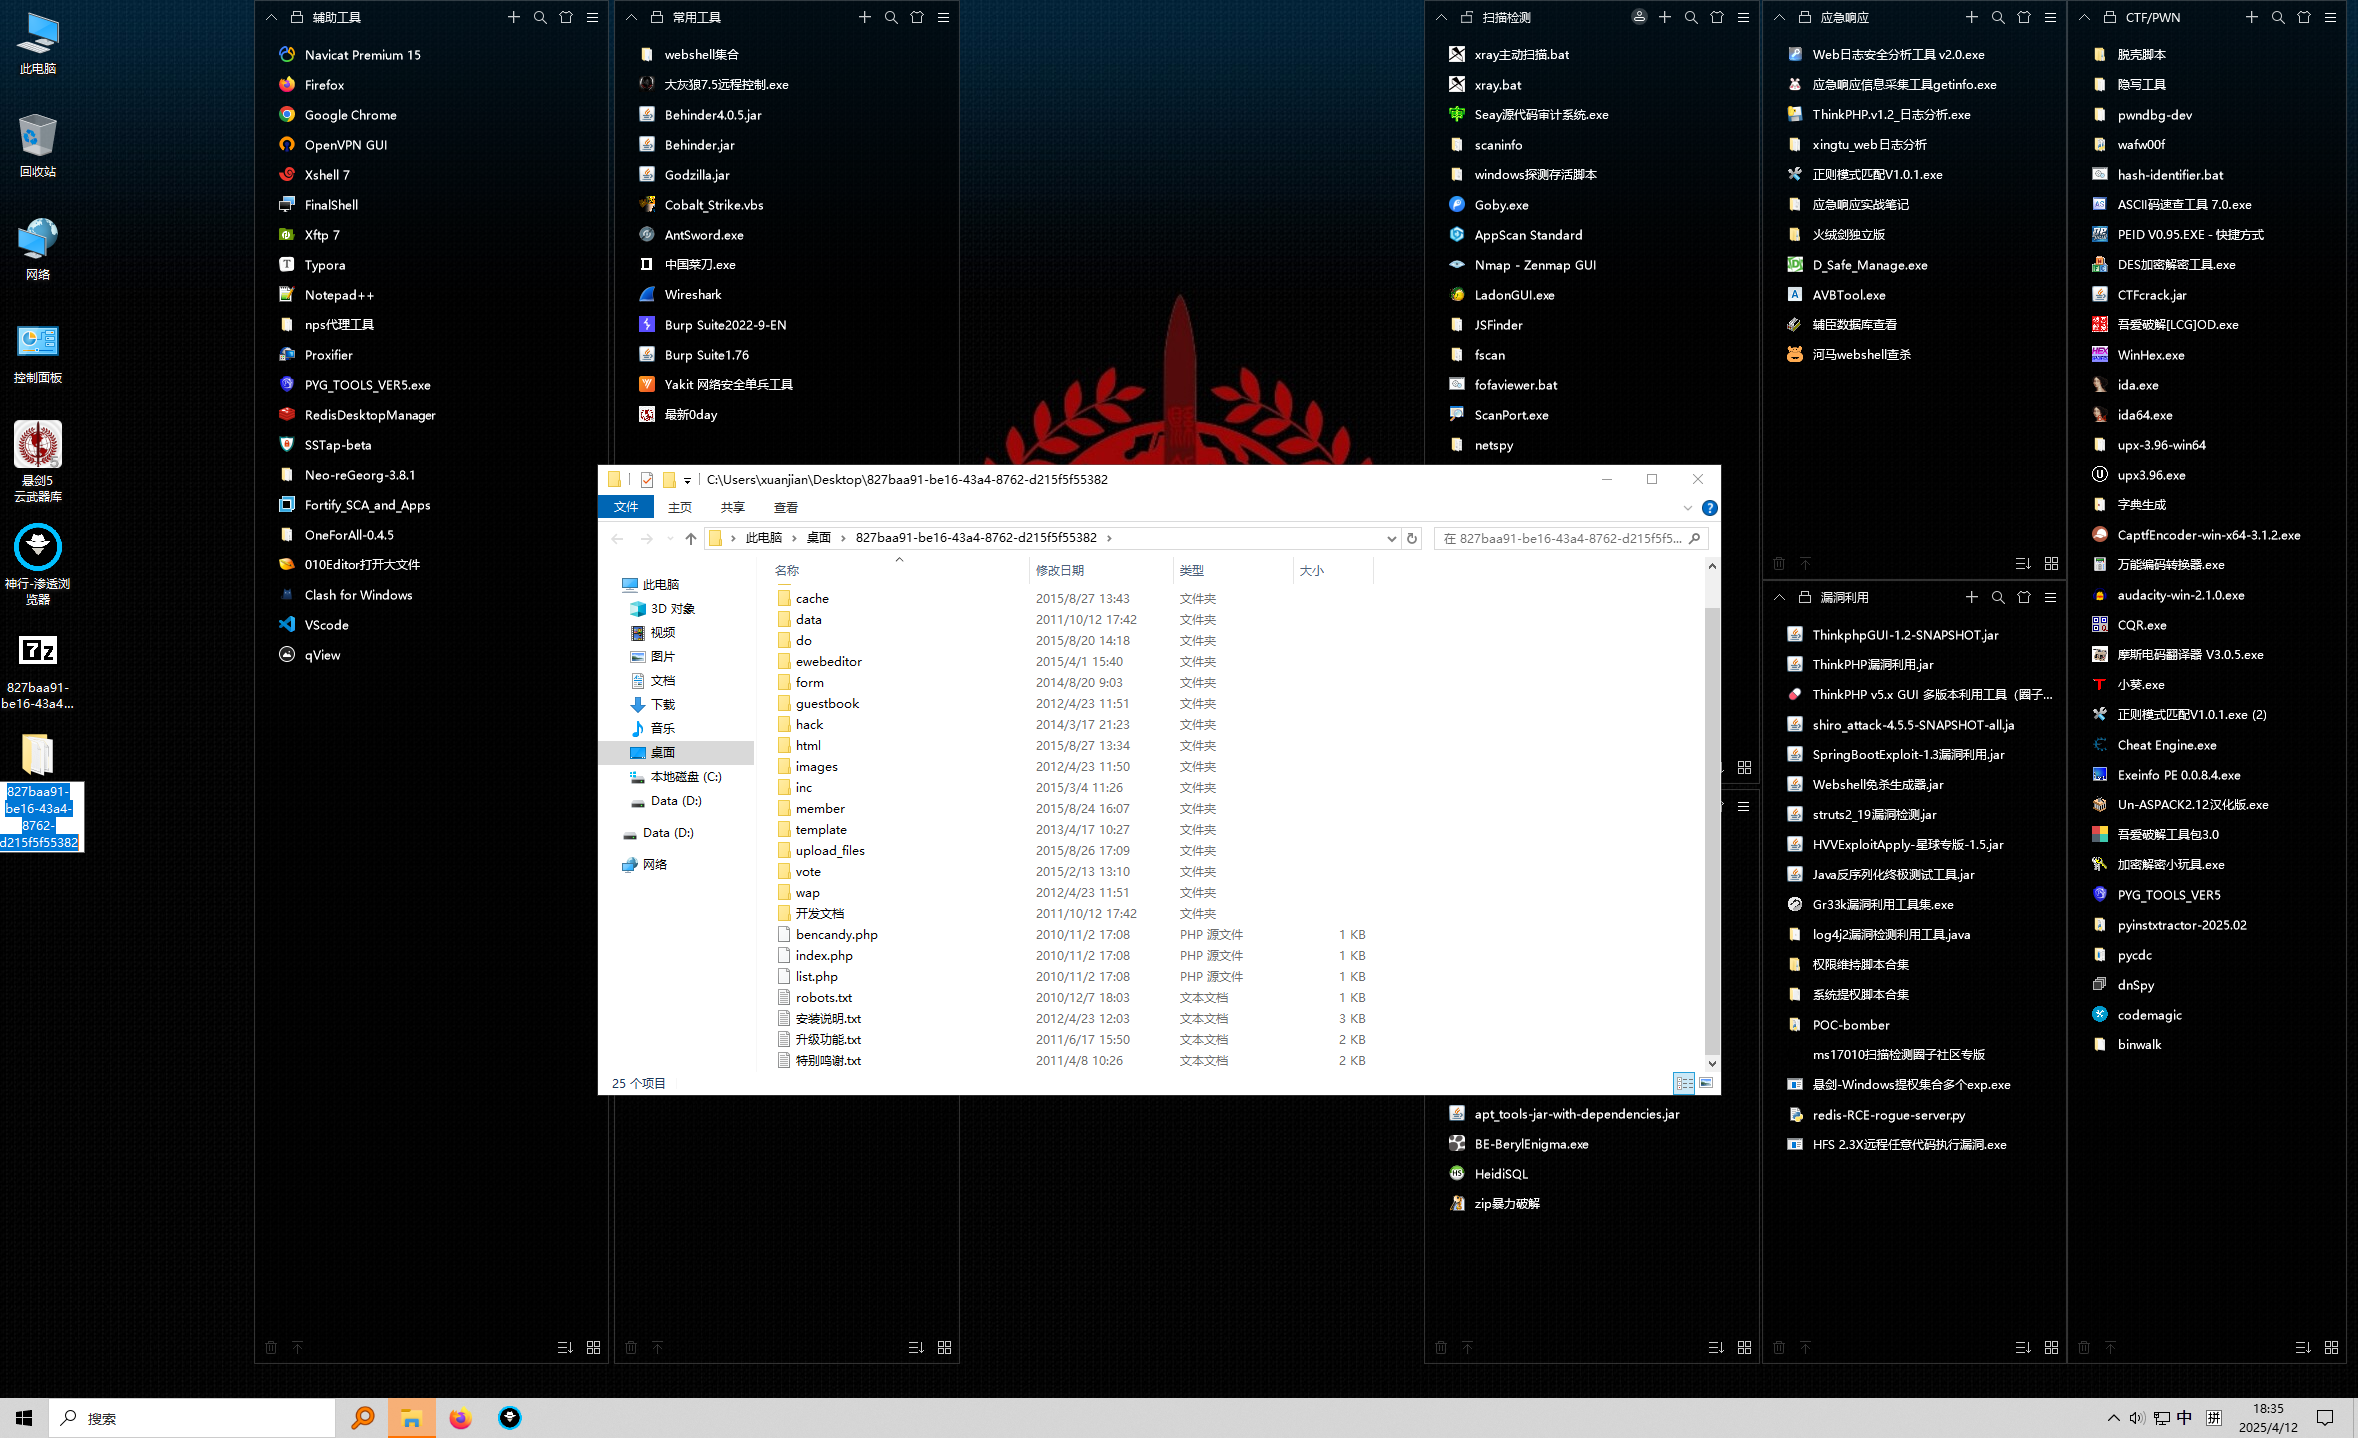This screenshot has width=2358, height=1438.
Task: Switch to the 查看 ribbon tab
Action: 786,507
